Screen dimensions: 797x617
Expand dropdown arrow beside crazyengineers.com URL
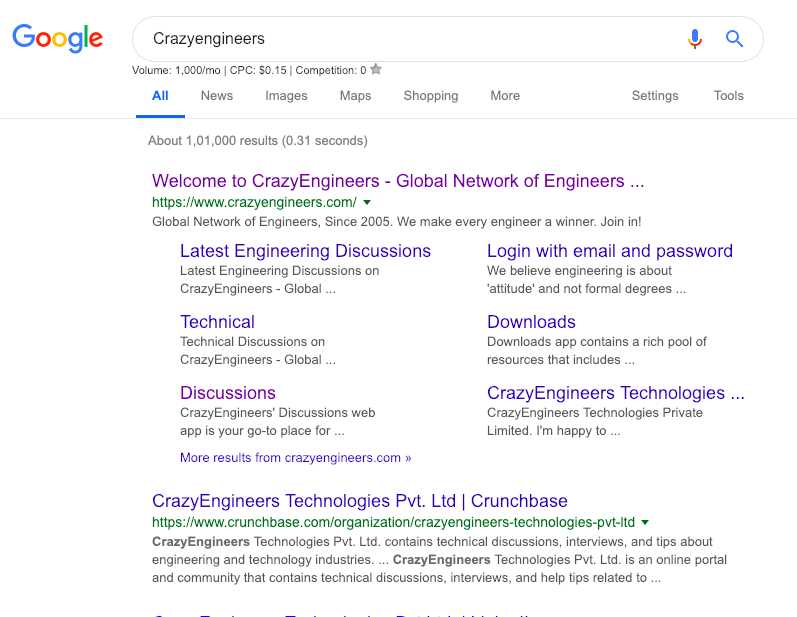367,203
